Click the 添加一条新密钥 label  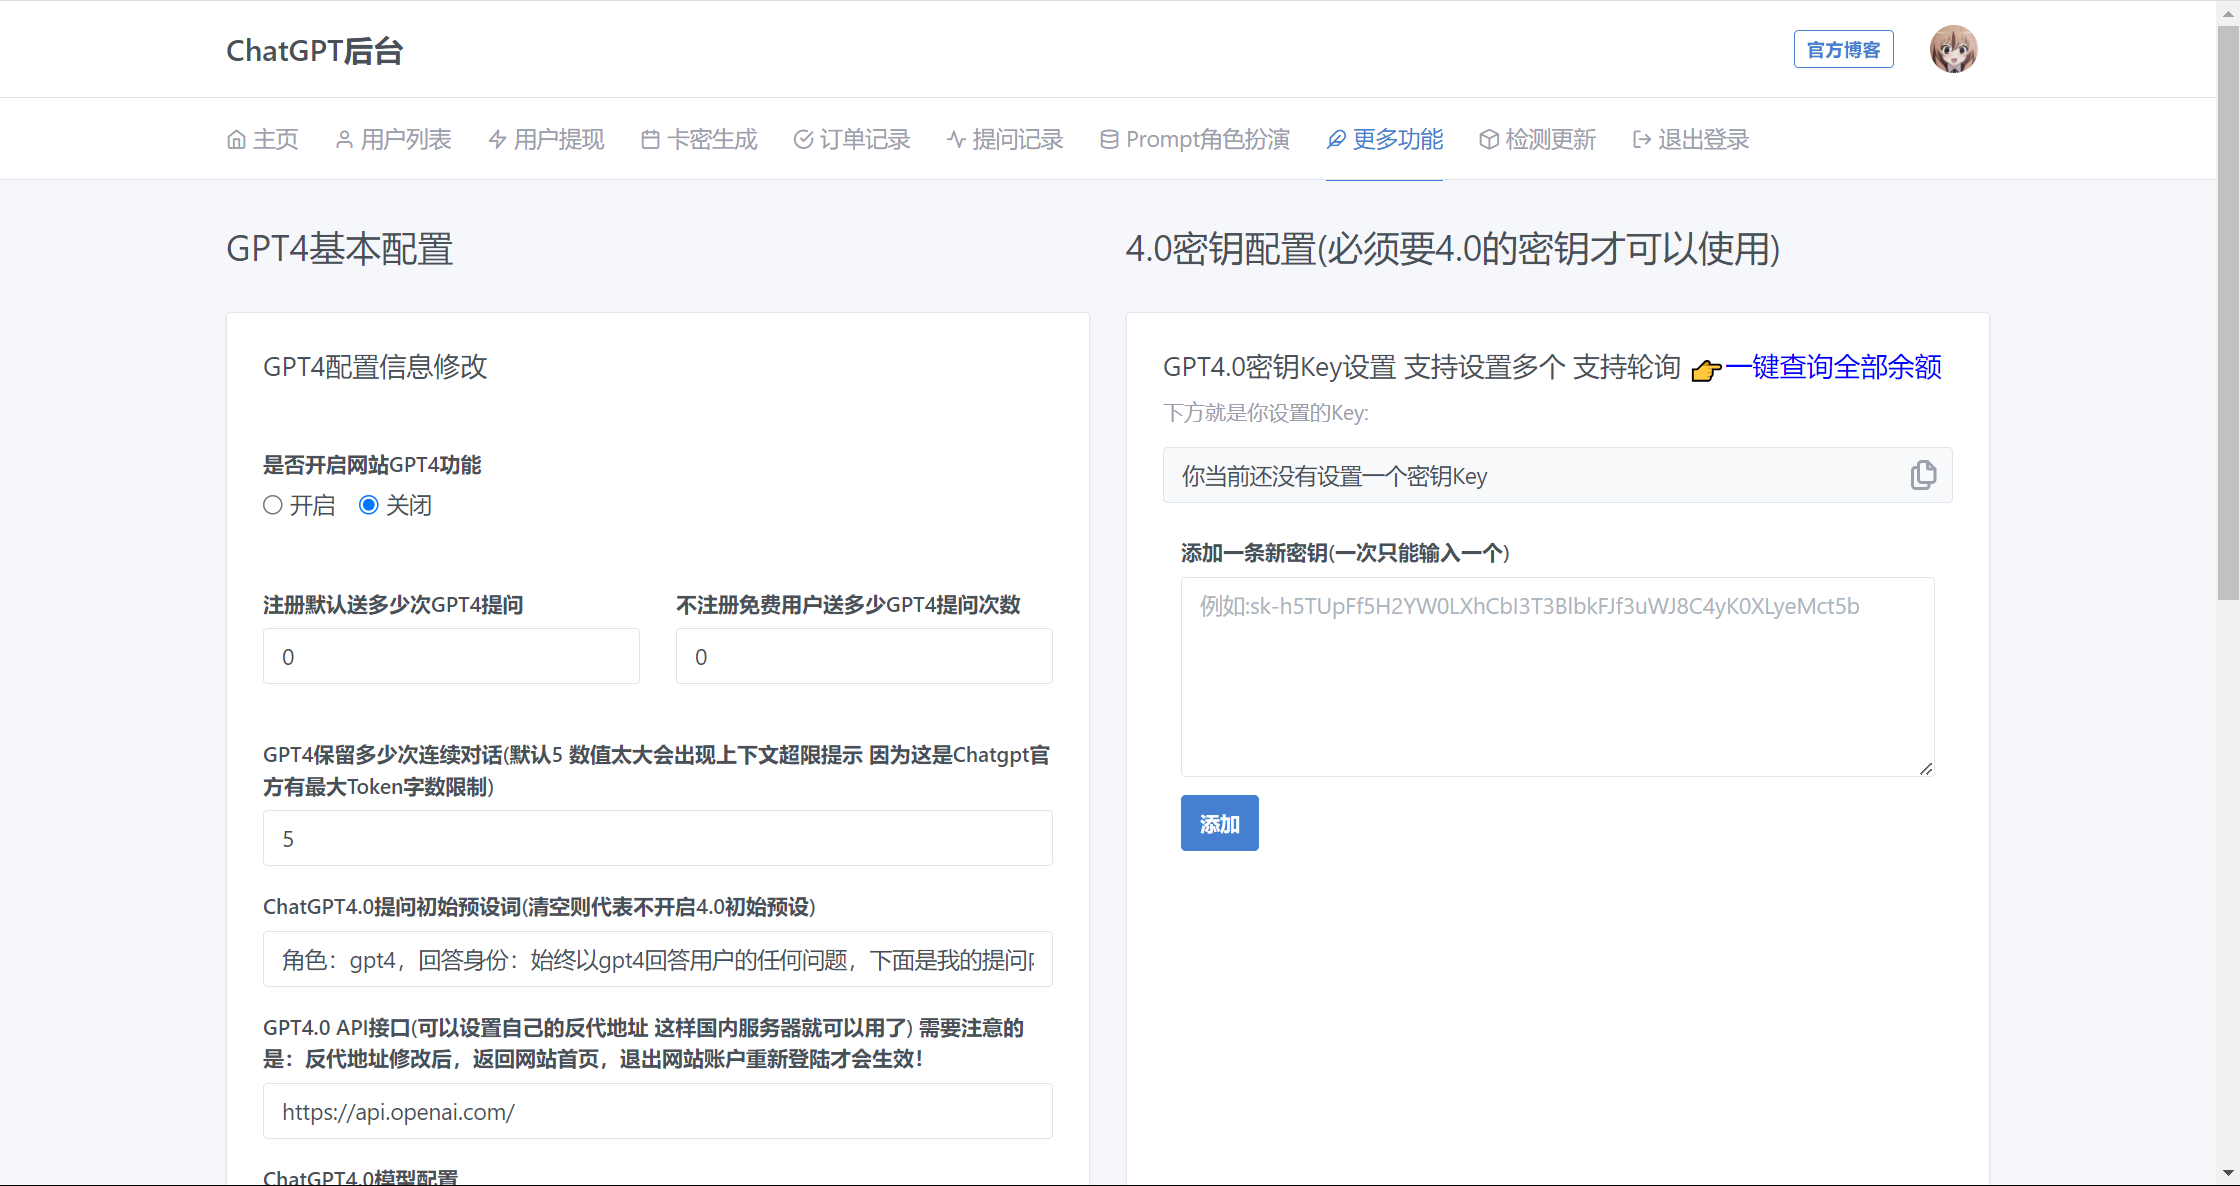pos(1345,553)
